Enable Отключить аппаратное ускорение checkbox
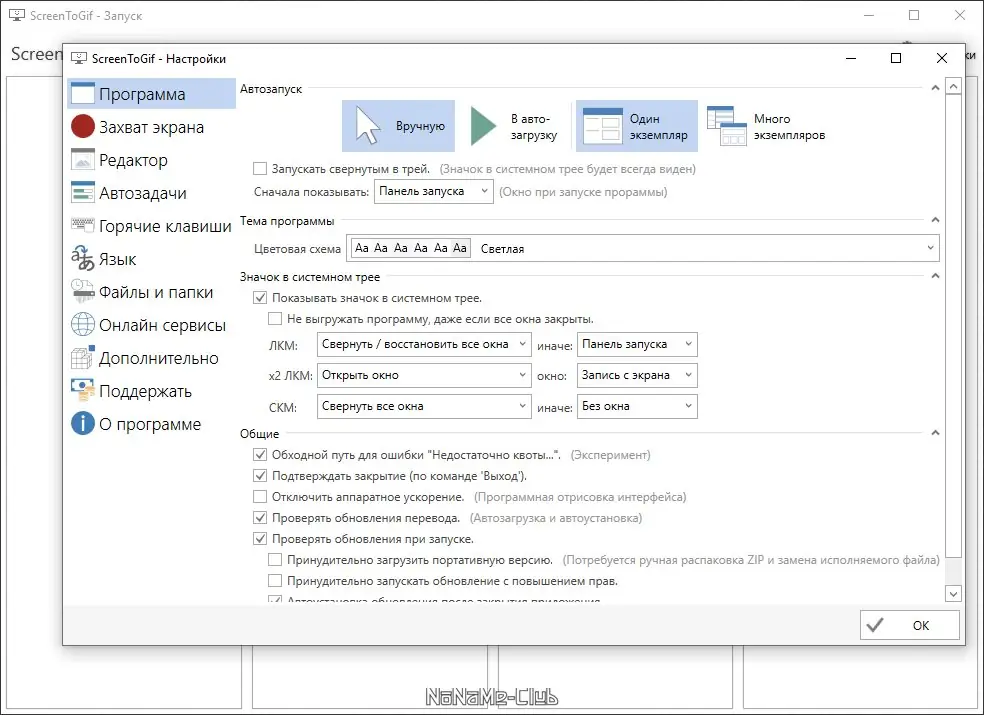984x715 pixels. point(260,496)
